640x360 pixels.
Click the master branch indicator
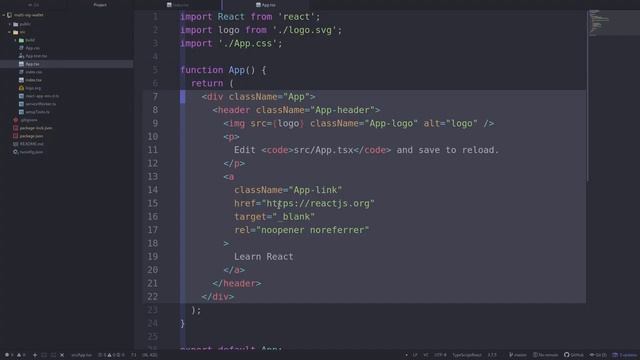point(518,355)
